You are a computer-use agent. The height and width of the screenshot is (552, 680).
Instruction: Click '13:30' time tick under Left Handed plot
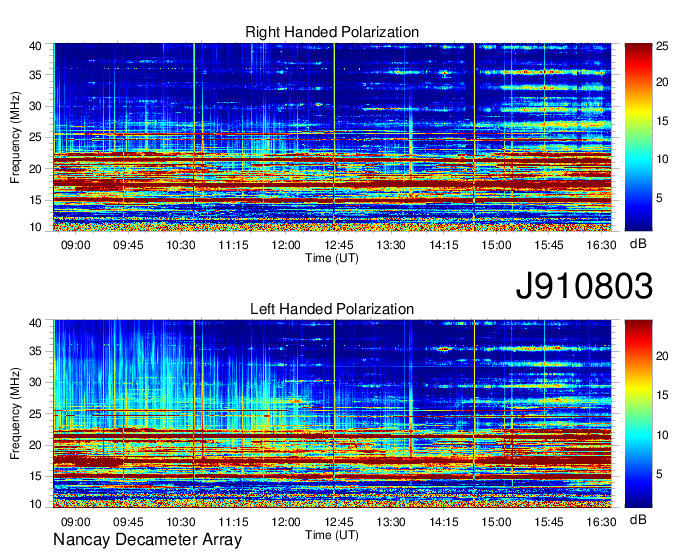pos(391,522)
